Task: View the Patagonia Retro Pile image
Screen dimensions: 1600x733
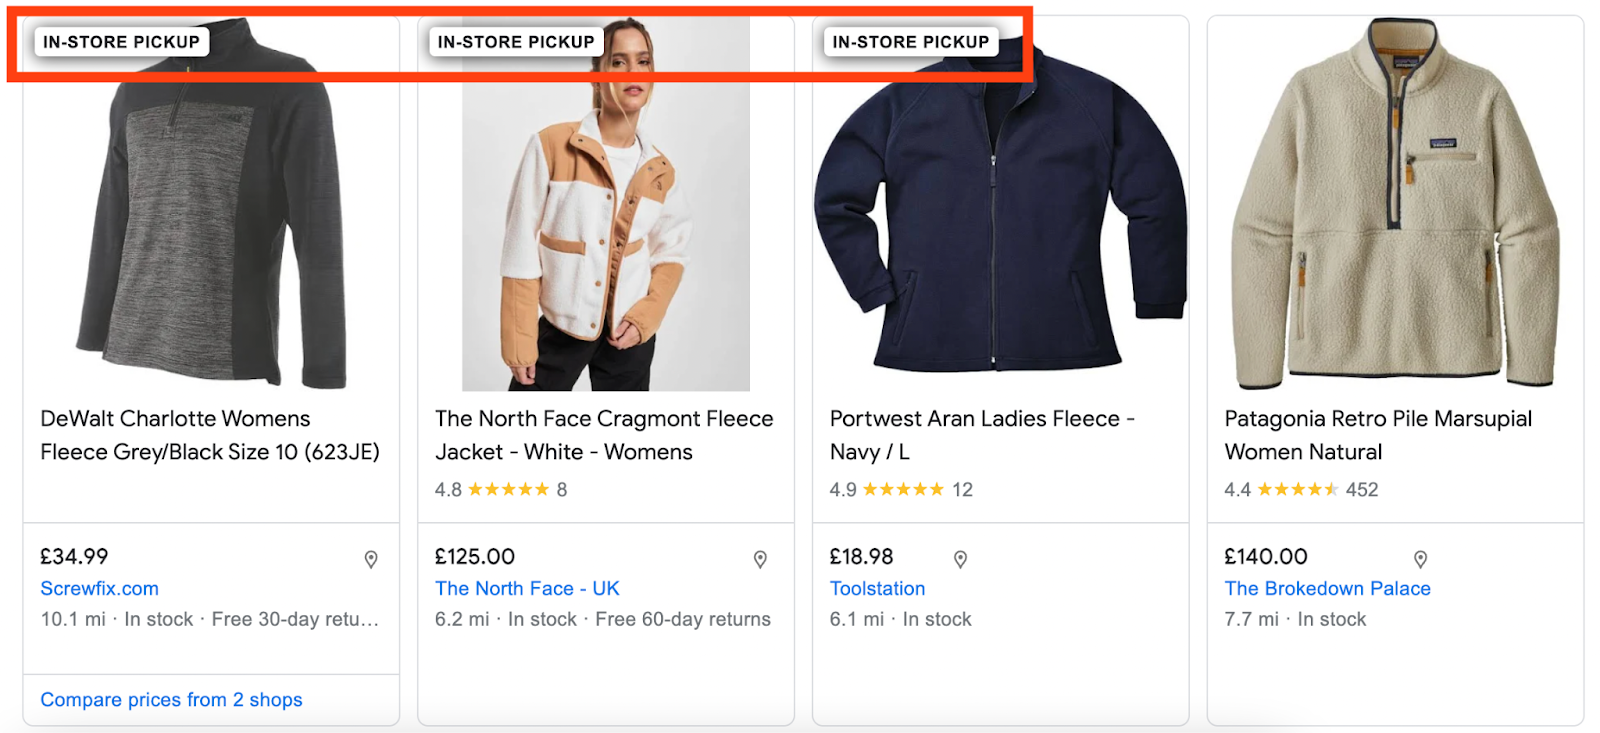Action: (x=1395, y=210)
